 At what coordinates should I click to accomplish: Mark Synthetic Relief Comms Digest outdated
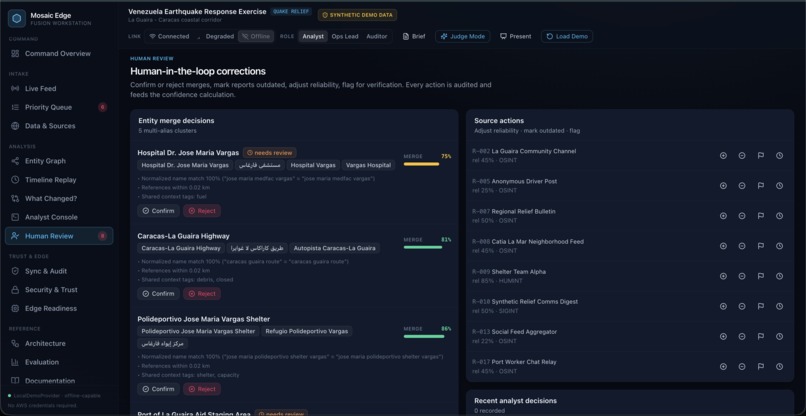click(x=779, y=306)
